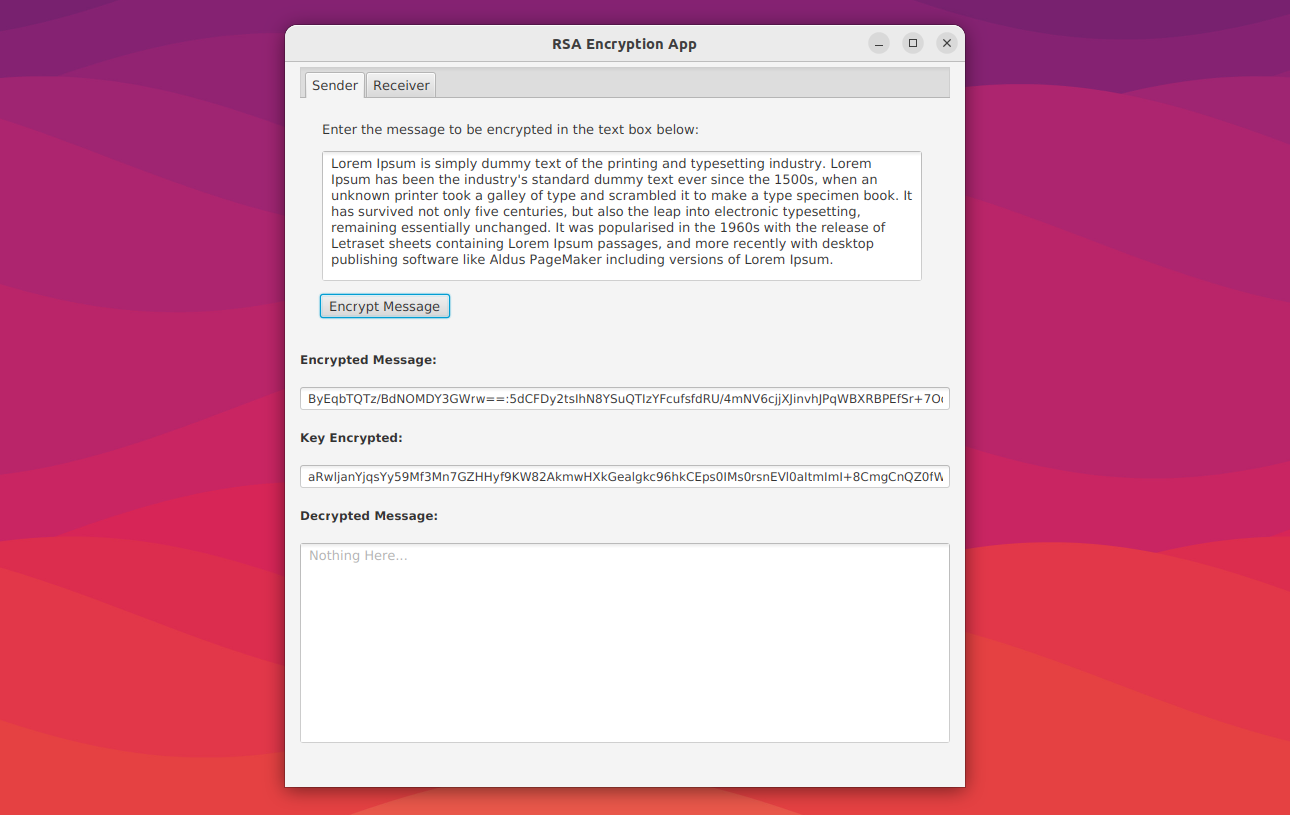Click the Key Encrypted output field
The image size is (1290, 815).
point(625,476)
